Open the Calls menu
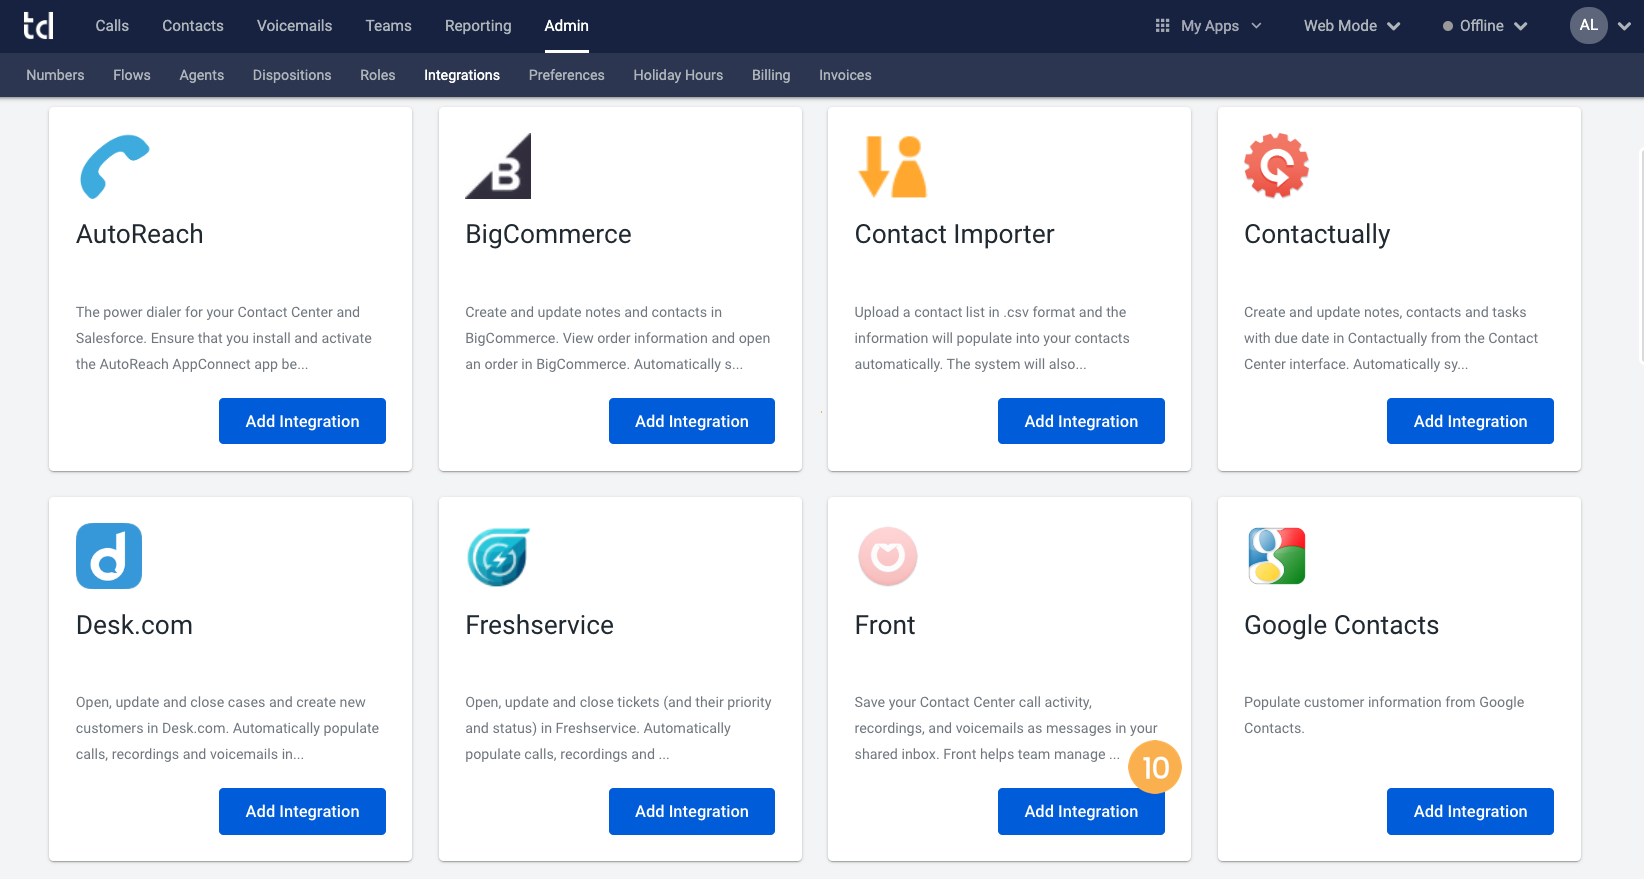Image resolution: width=1644 pixels, height=879 pixels. pyautogui.click(x=112, y=26)
